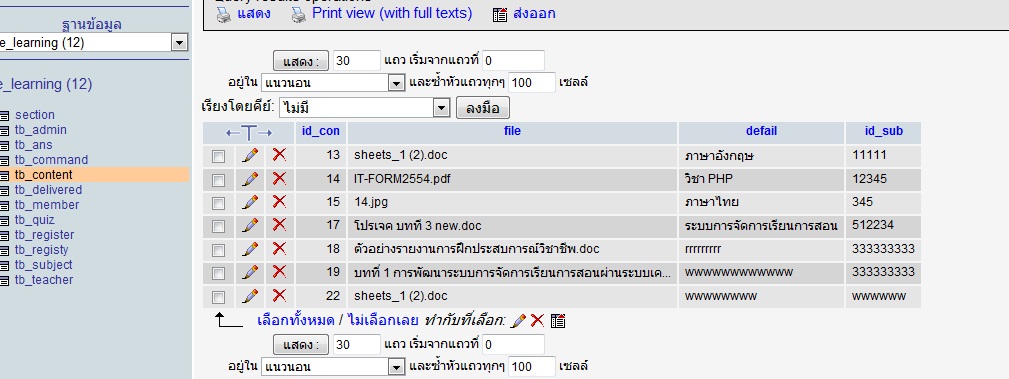Sort by id_sub column header

click(884, 131)
